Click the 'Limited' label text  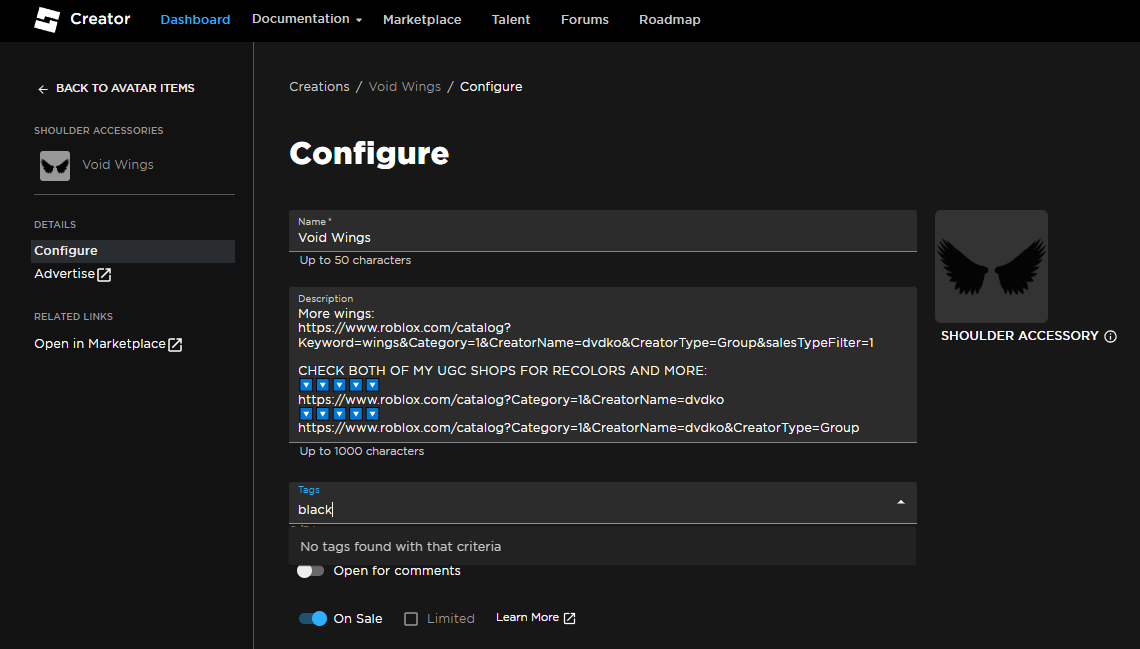451,618
